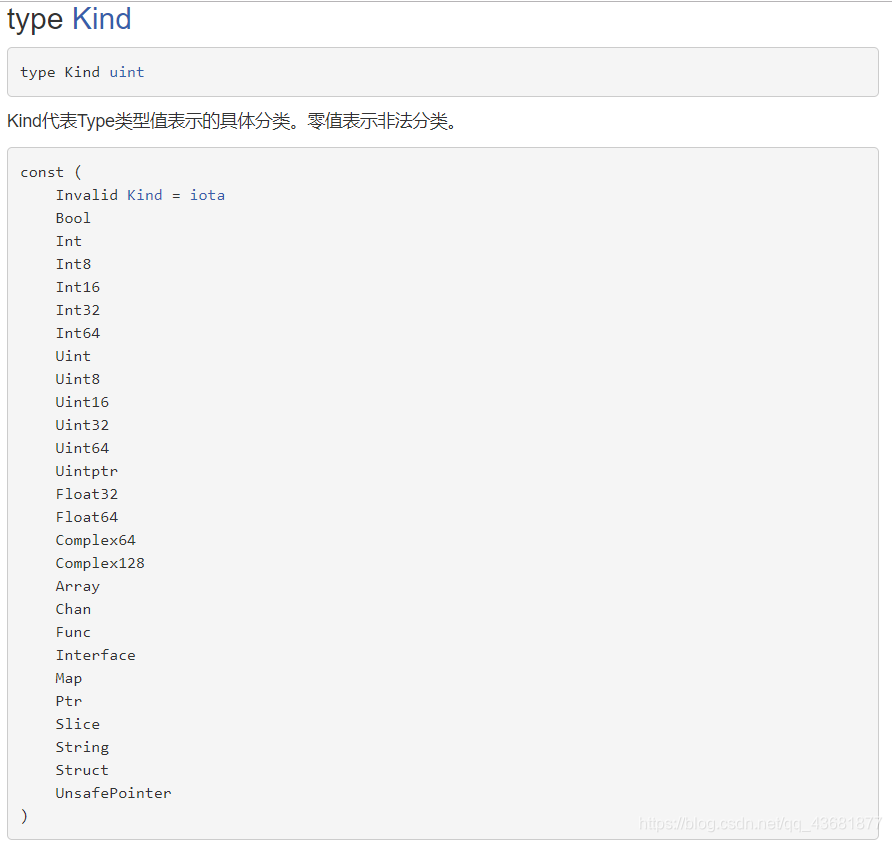Click the blue Kind heading link
Image resolution: width=892 pixels, height=842 pixels.
[x=102, y=19]
